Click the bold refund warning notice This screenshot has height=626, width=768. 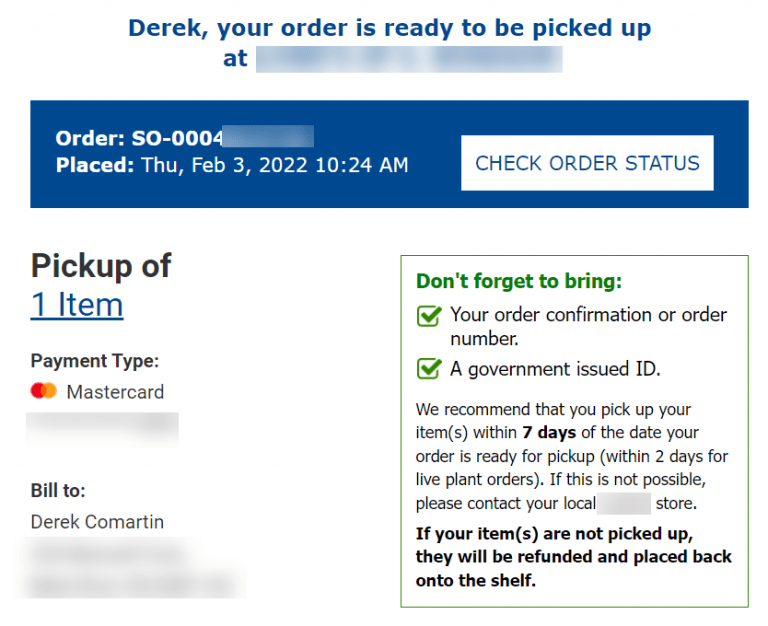coord(573,556)
